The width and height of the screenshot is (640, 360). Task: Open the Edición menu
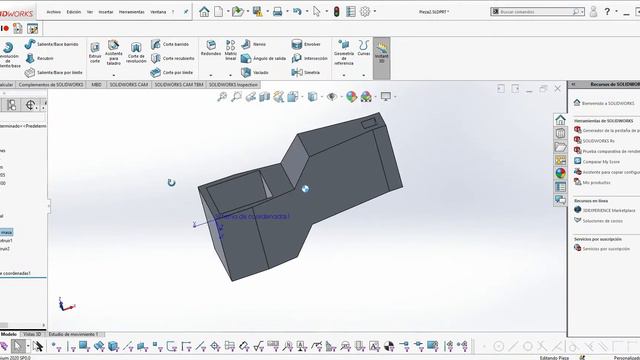pyautogui.click(x=74, y=12)
